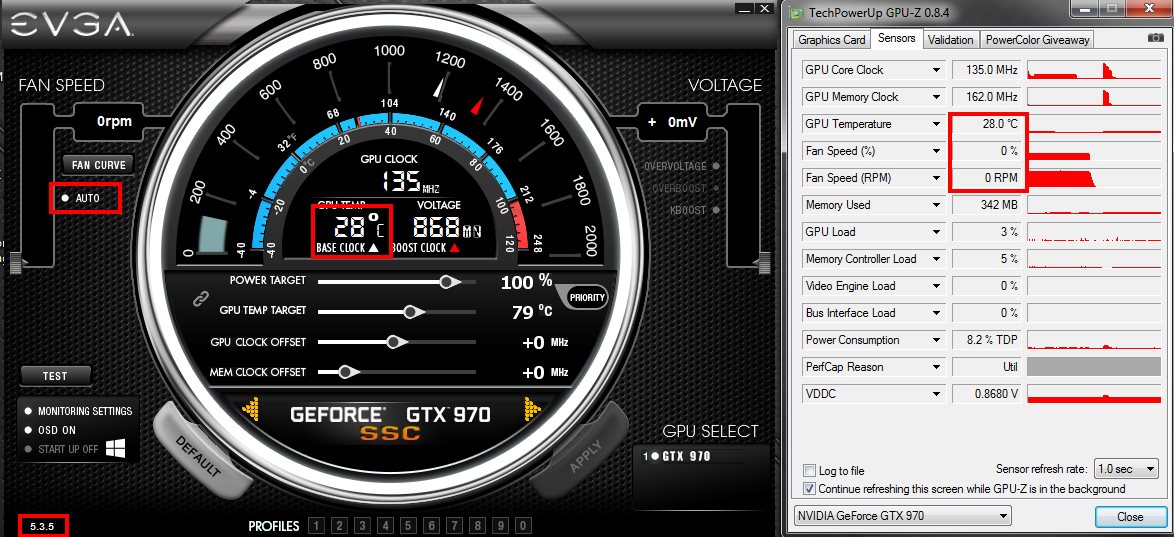This screenshot has width=1174, height=537.
Task: Close the EVGA Precision window
Action: coord(764,9)
